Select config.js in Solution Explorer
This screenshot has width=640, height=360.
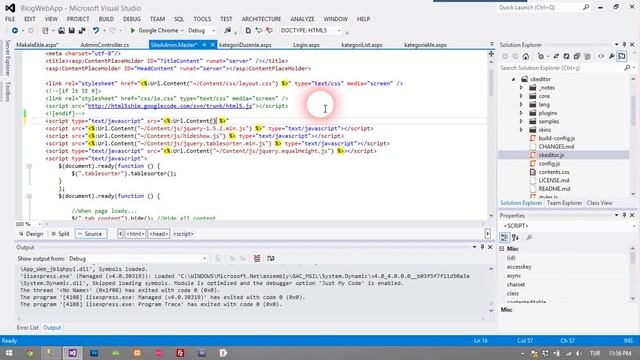tap(549, 164)
